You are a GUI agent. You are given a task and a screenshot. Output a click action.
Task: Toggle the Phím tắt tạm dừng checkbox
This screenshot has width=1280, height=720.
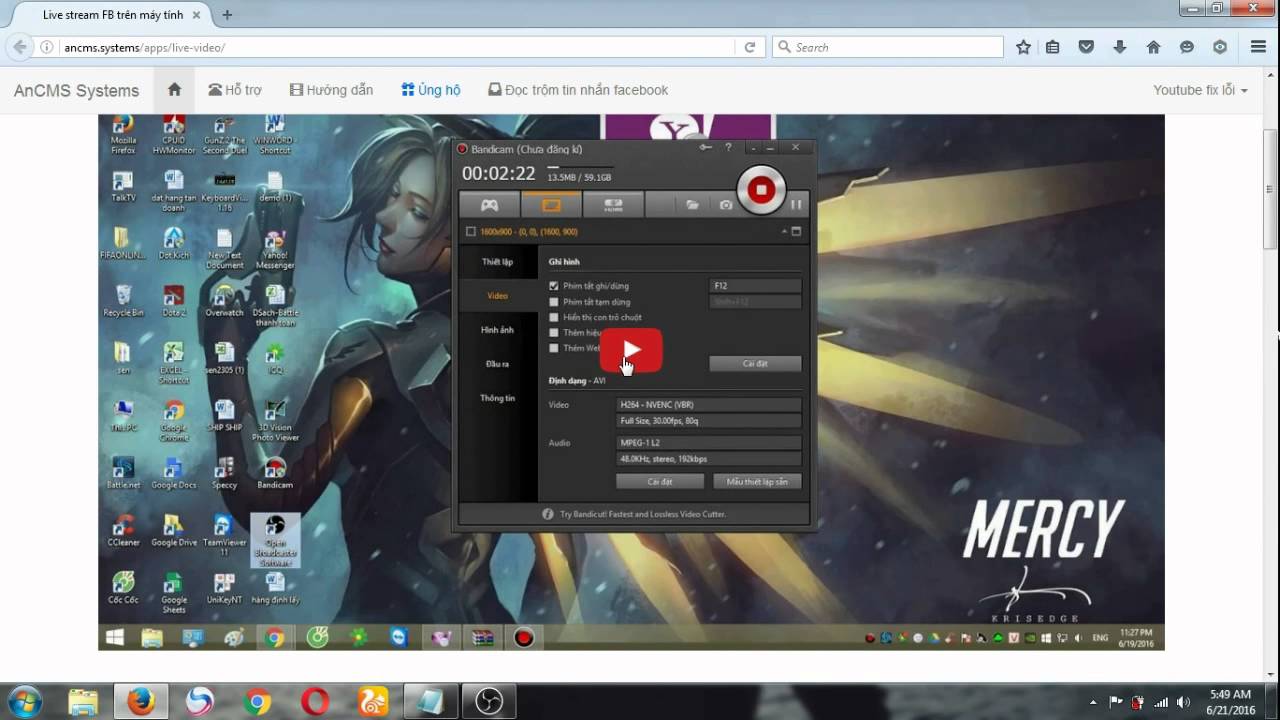point(554,302)
